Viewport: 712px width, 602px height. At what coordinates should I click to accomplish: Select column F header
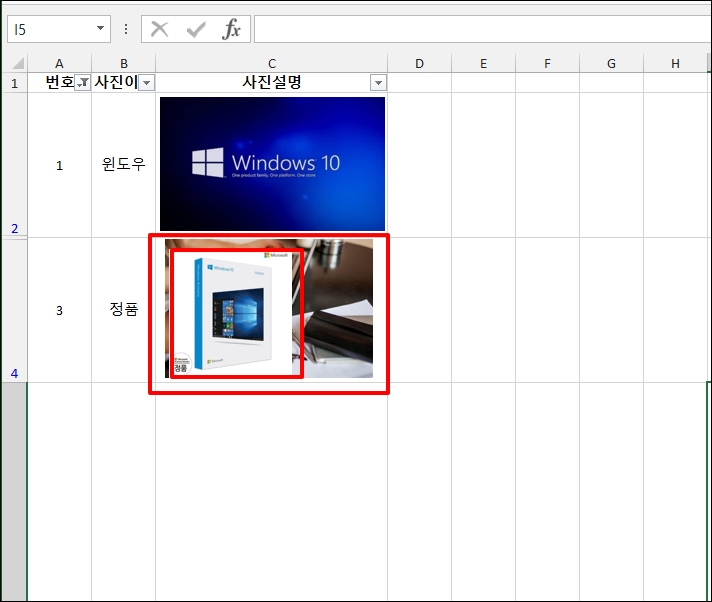548,63
